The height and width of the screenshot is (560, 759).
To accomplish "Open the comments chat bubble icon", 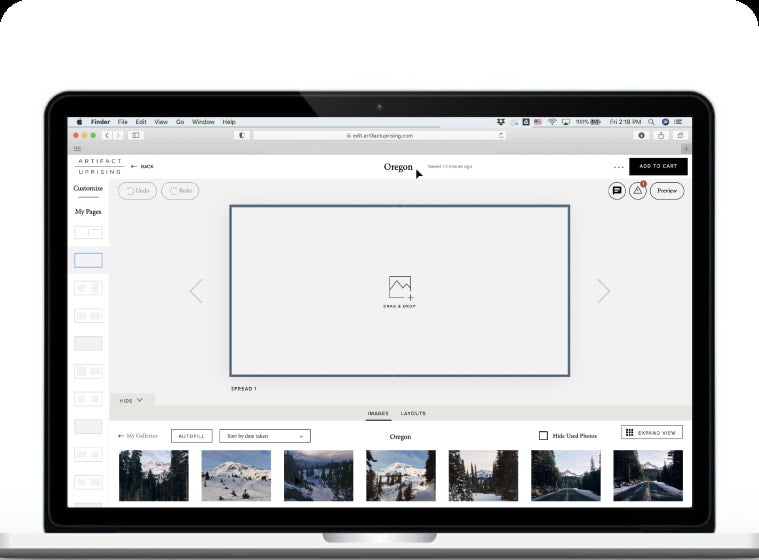I will [617, 191].
